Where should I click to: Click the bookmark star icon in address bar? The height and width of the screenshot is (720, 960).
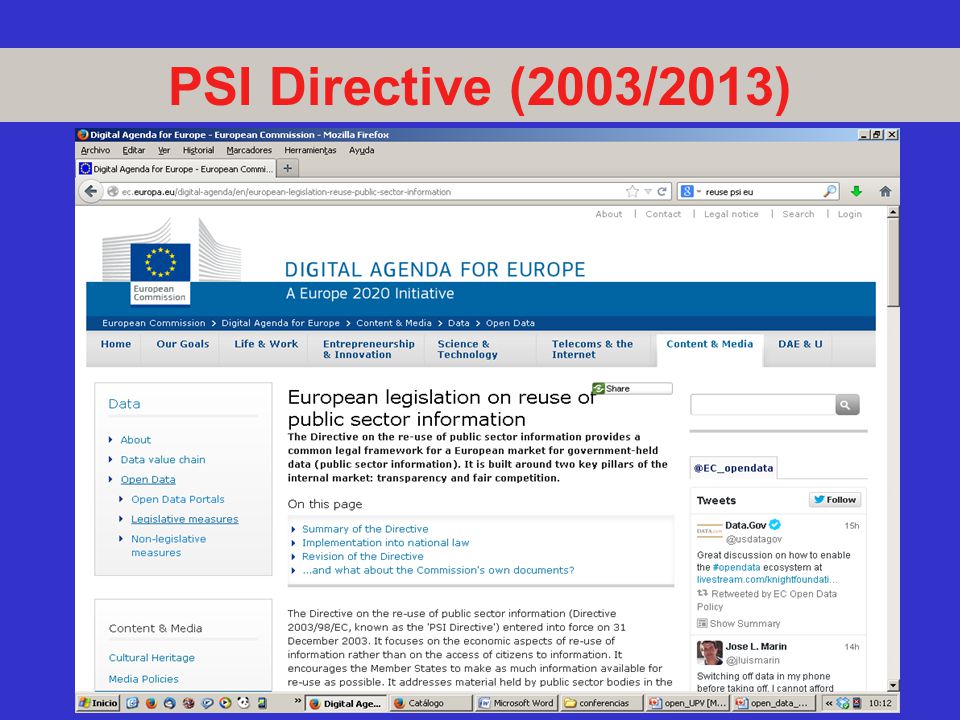coord(632,192)
